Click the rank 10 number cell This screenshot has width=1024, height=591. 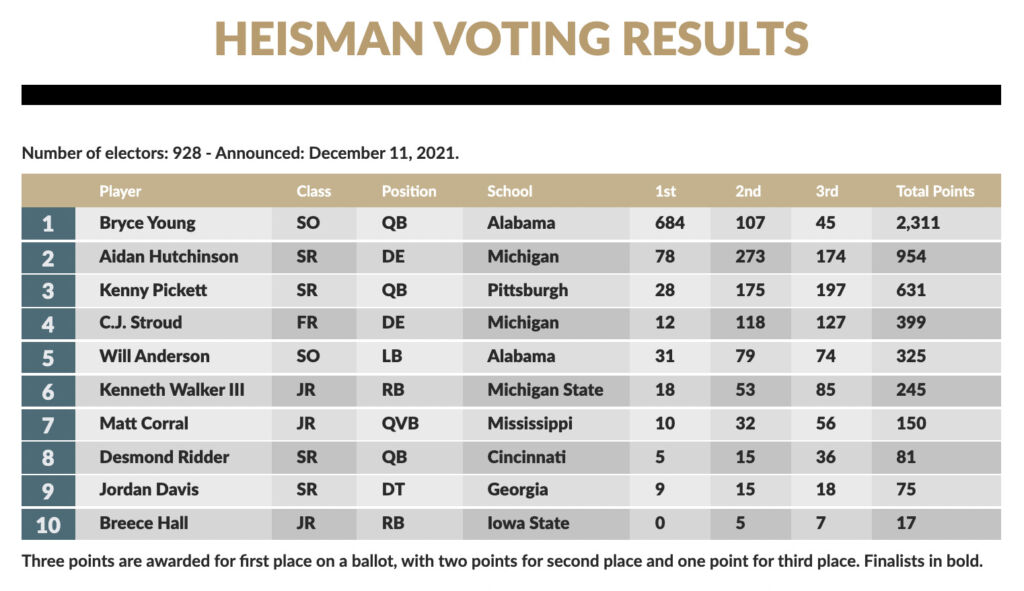coord(47,524)
